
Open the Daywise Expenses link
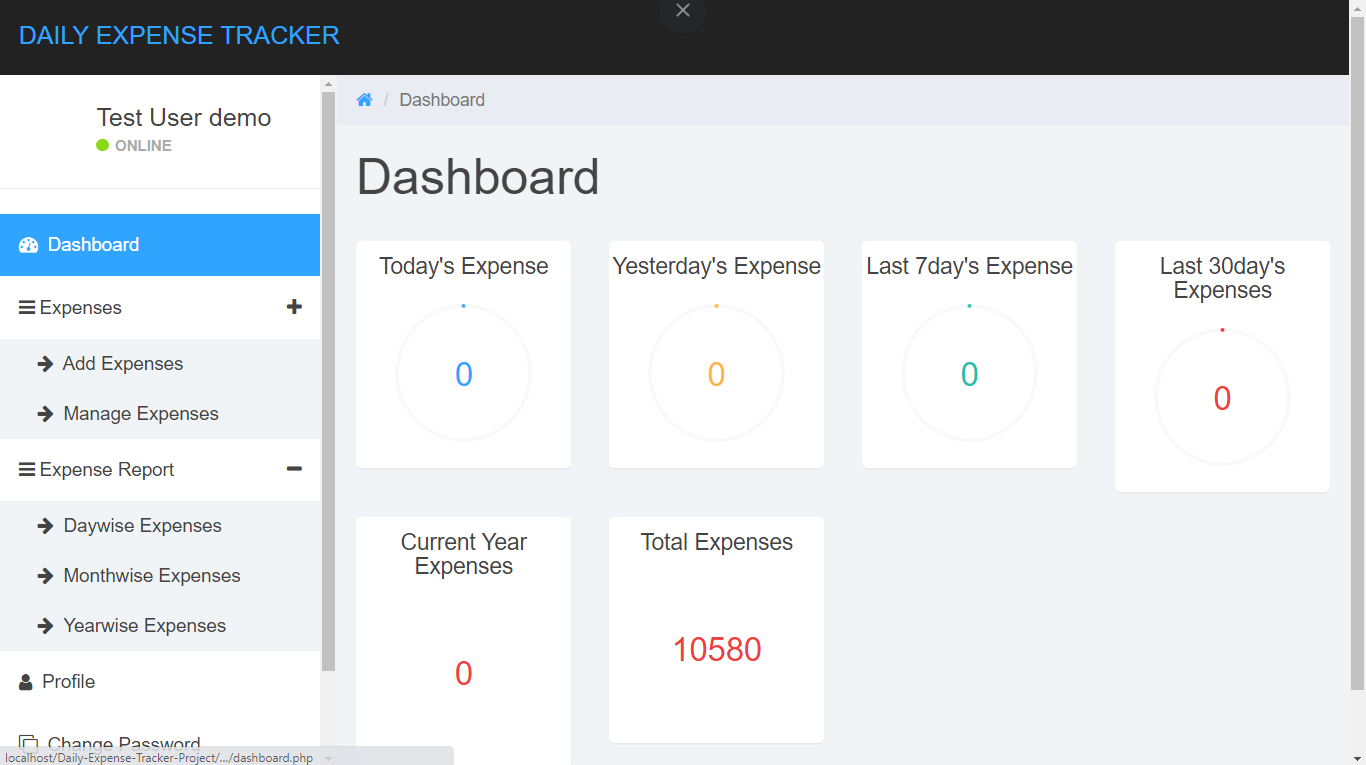142,525
